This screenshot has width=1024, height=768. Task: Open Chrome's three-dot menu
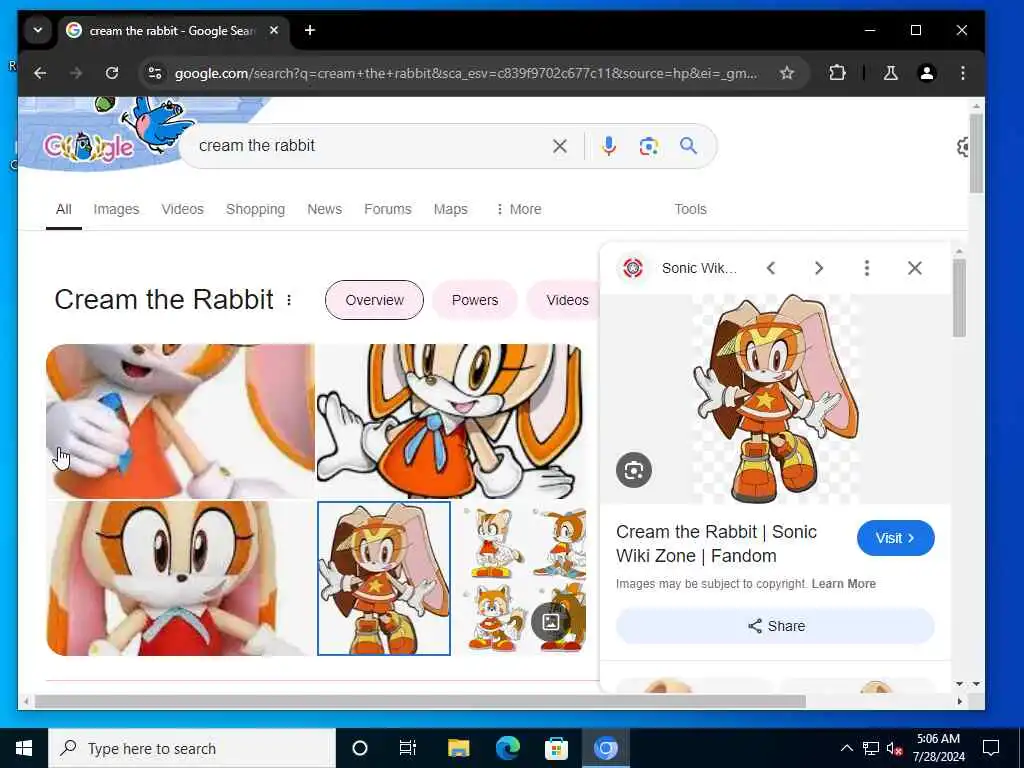(x=963, y=73)
